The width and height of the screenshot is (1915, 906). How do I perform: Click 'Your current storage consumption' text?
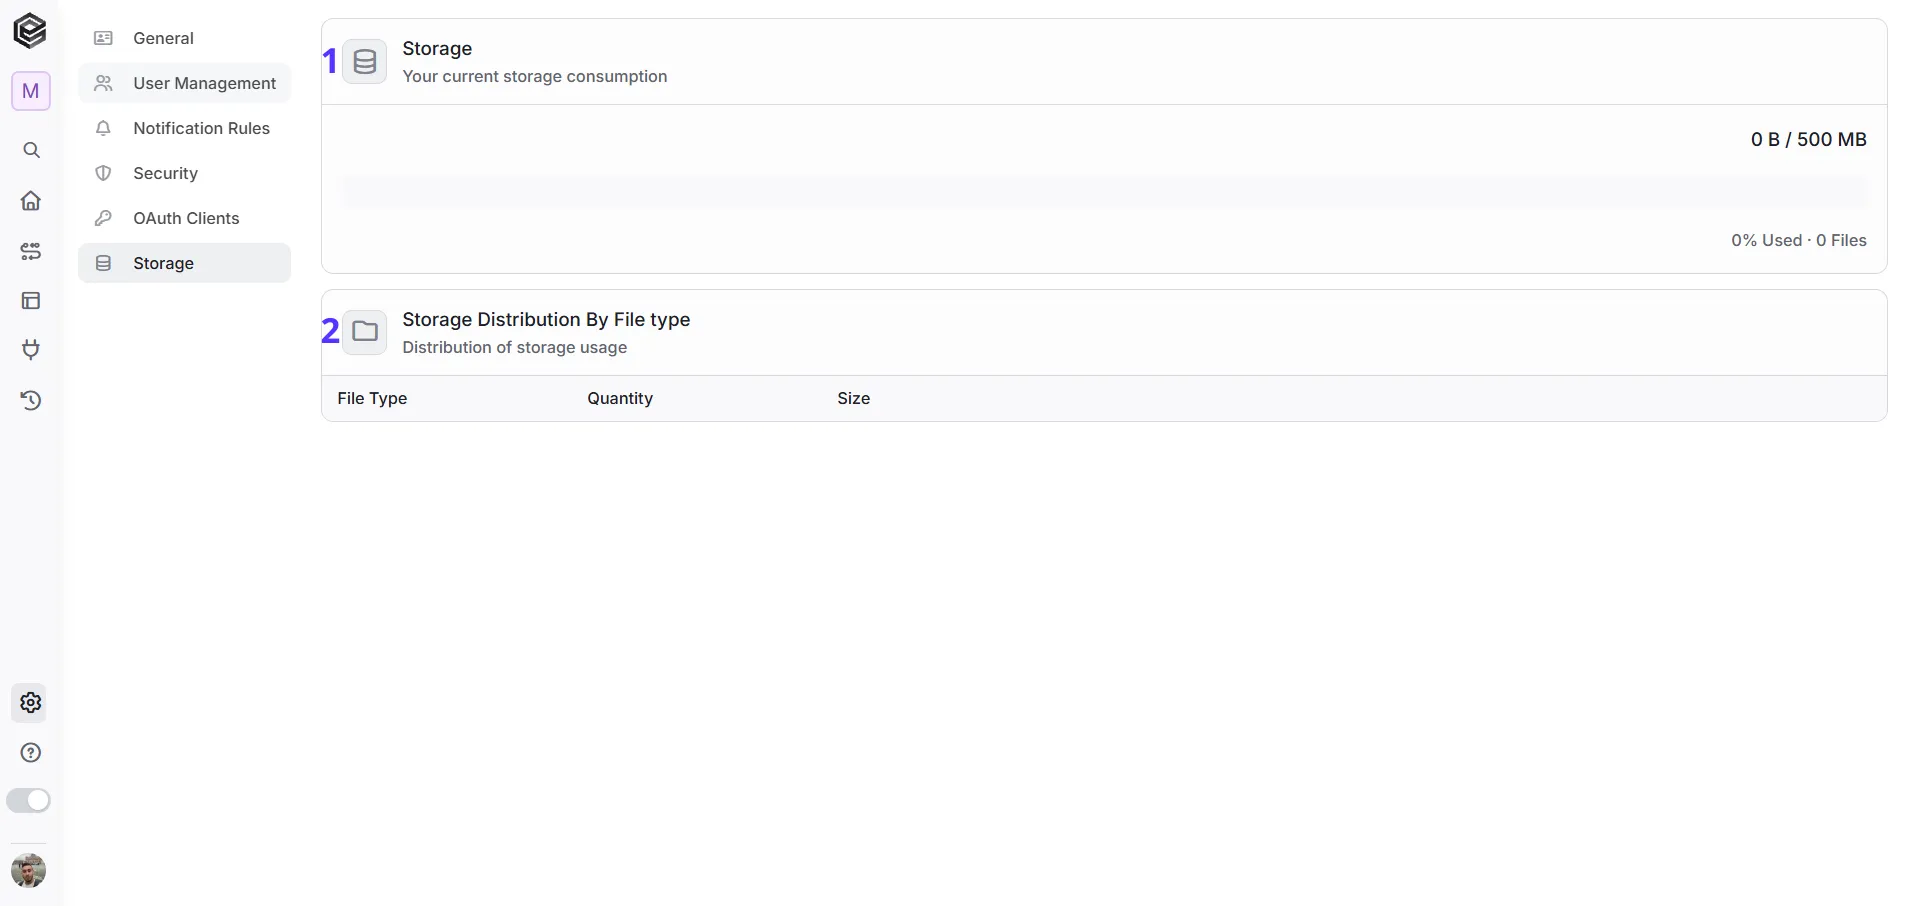[x=535, y=76]
